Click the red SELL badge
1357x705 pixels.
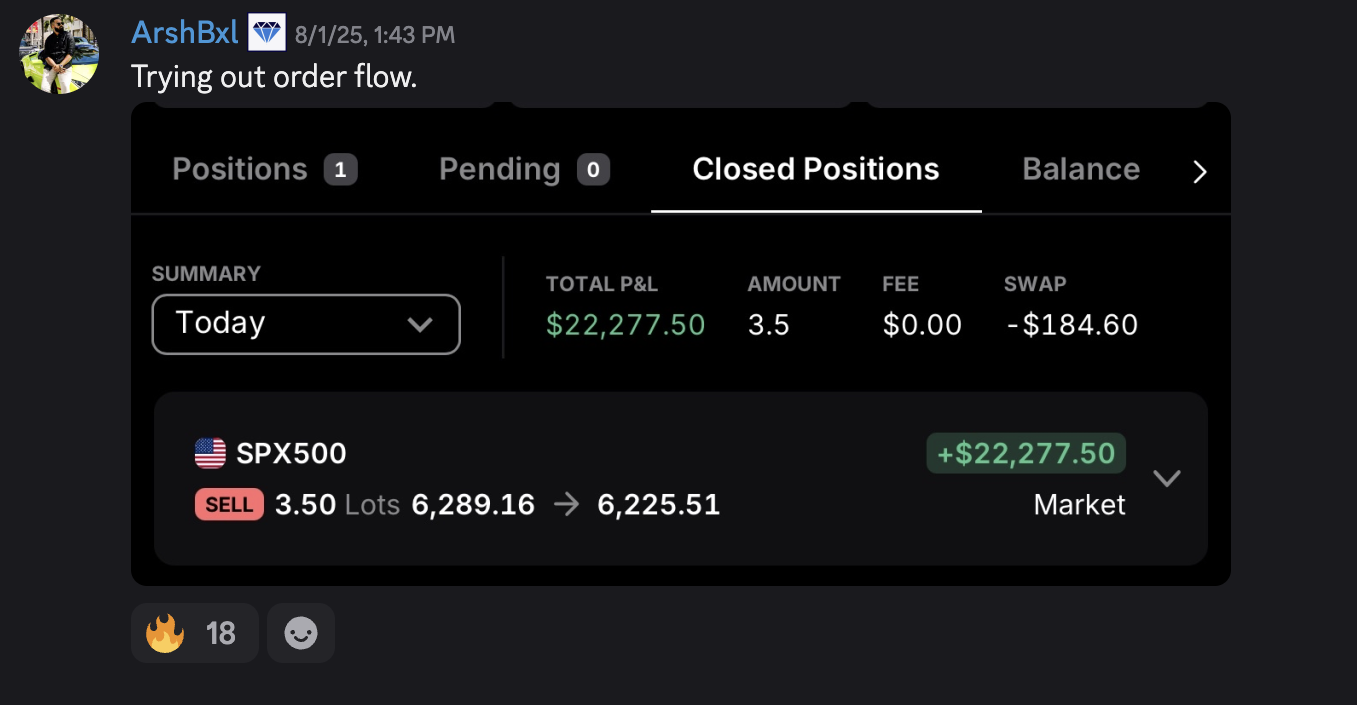pyautogui.click(x=229, y=505)
